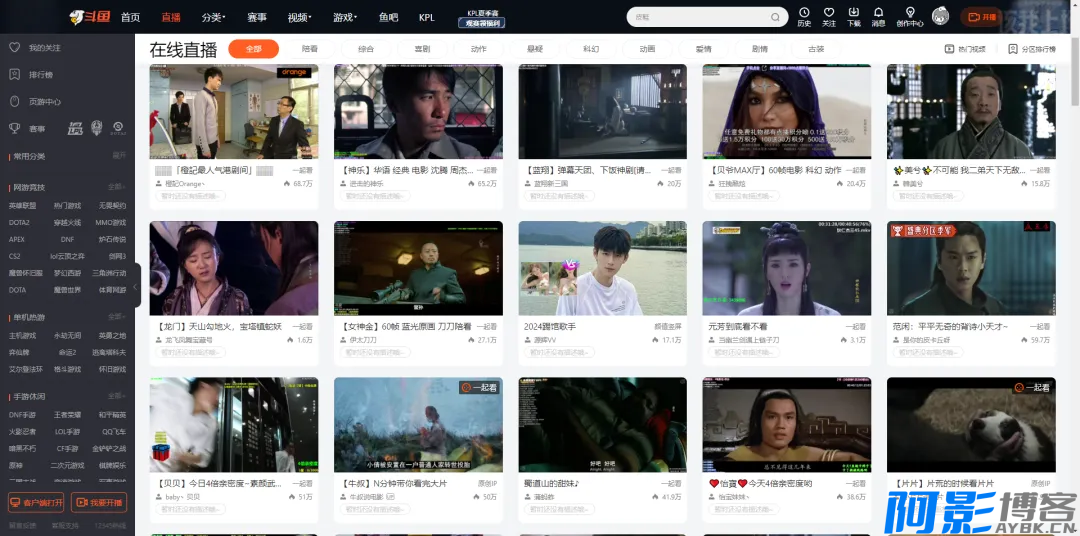This screenshot has height=536, width=1080.
Task: Open the 炉石传说 category link
Action: tap(112, 239)
